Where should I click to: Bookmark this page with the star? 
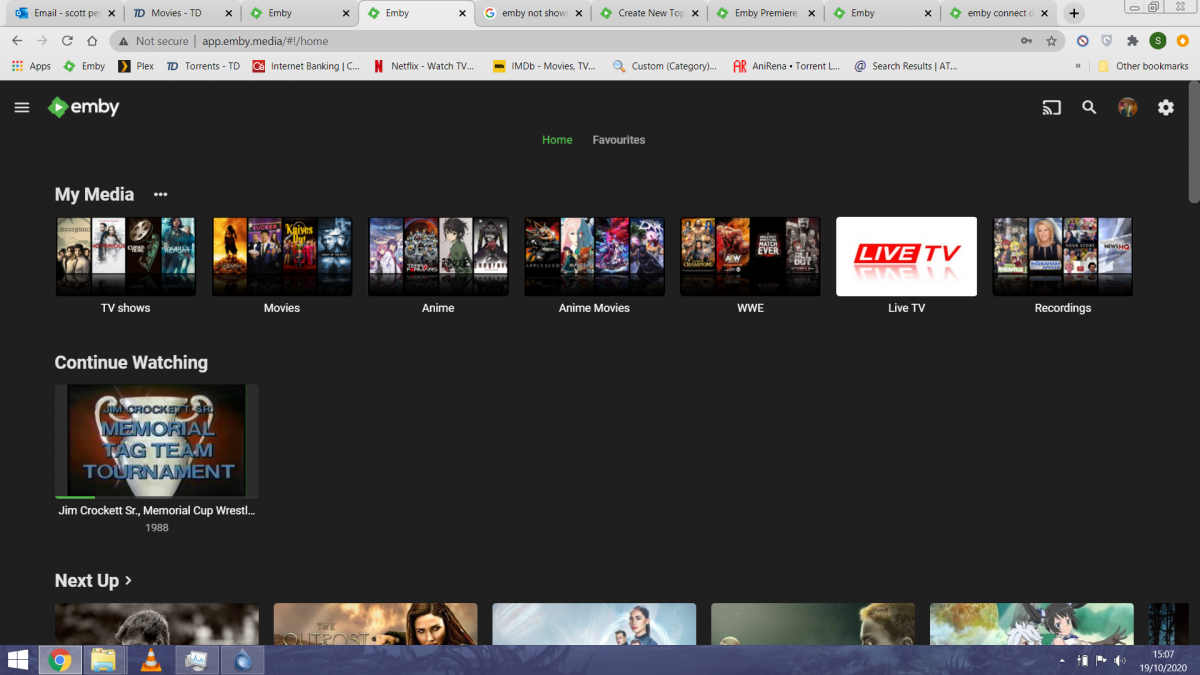1051,41
